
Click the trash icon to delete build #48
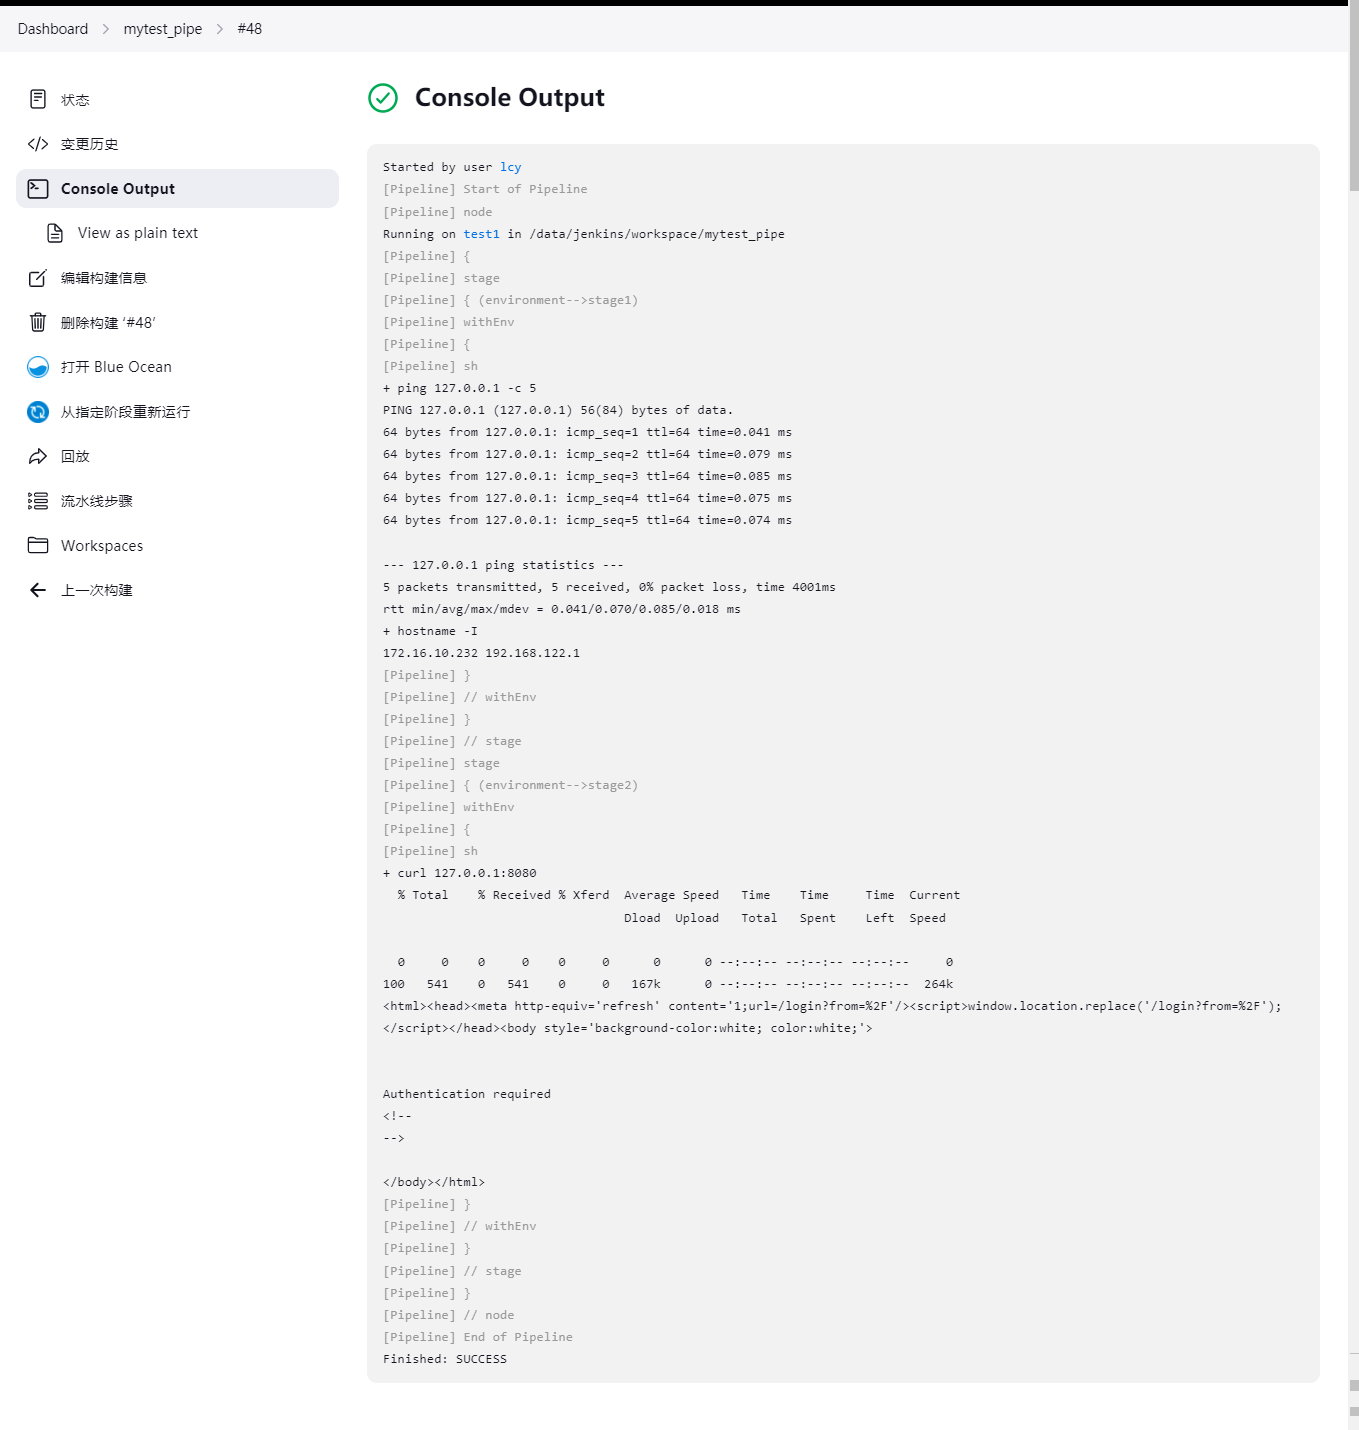click(x=38, y=322)
